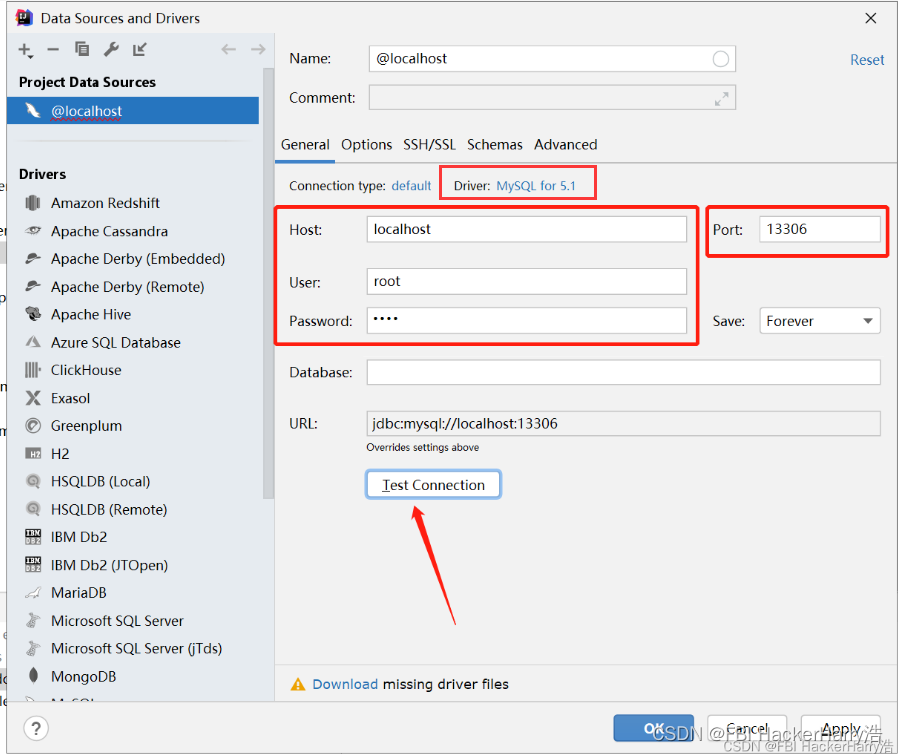Choose the HSQLDB (Remote) driver

(x=109, y=510)
